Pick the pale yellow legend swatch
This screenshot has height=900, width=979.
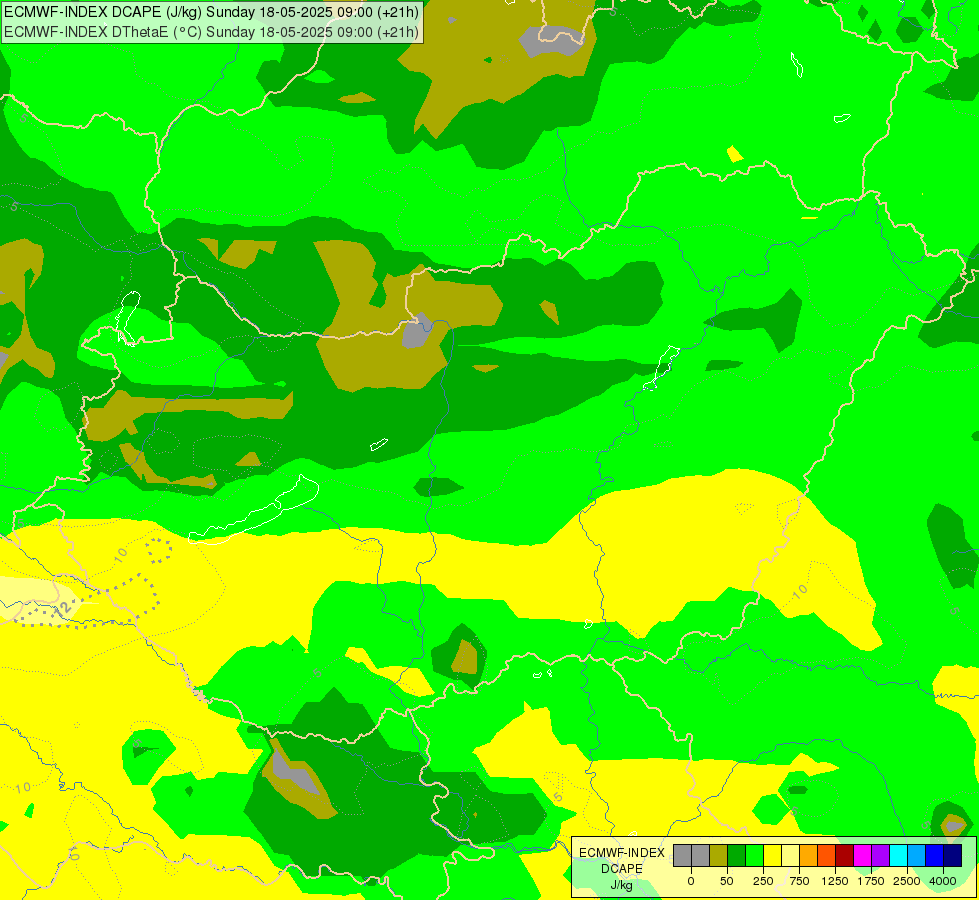(790, 856)
